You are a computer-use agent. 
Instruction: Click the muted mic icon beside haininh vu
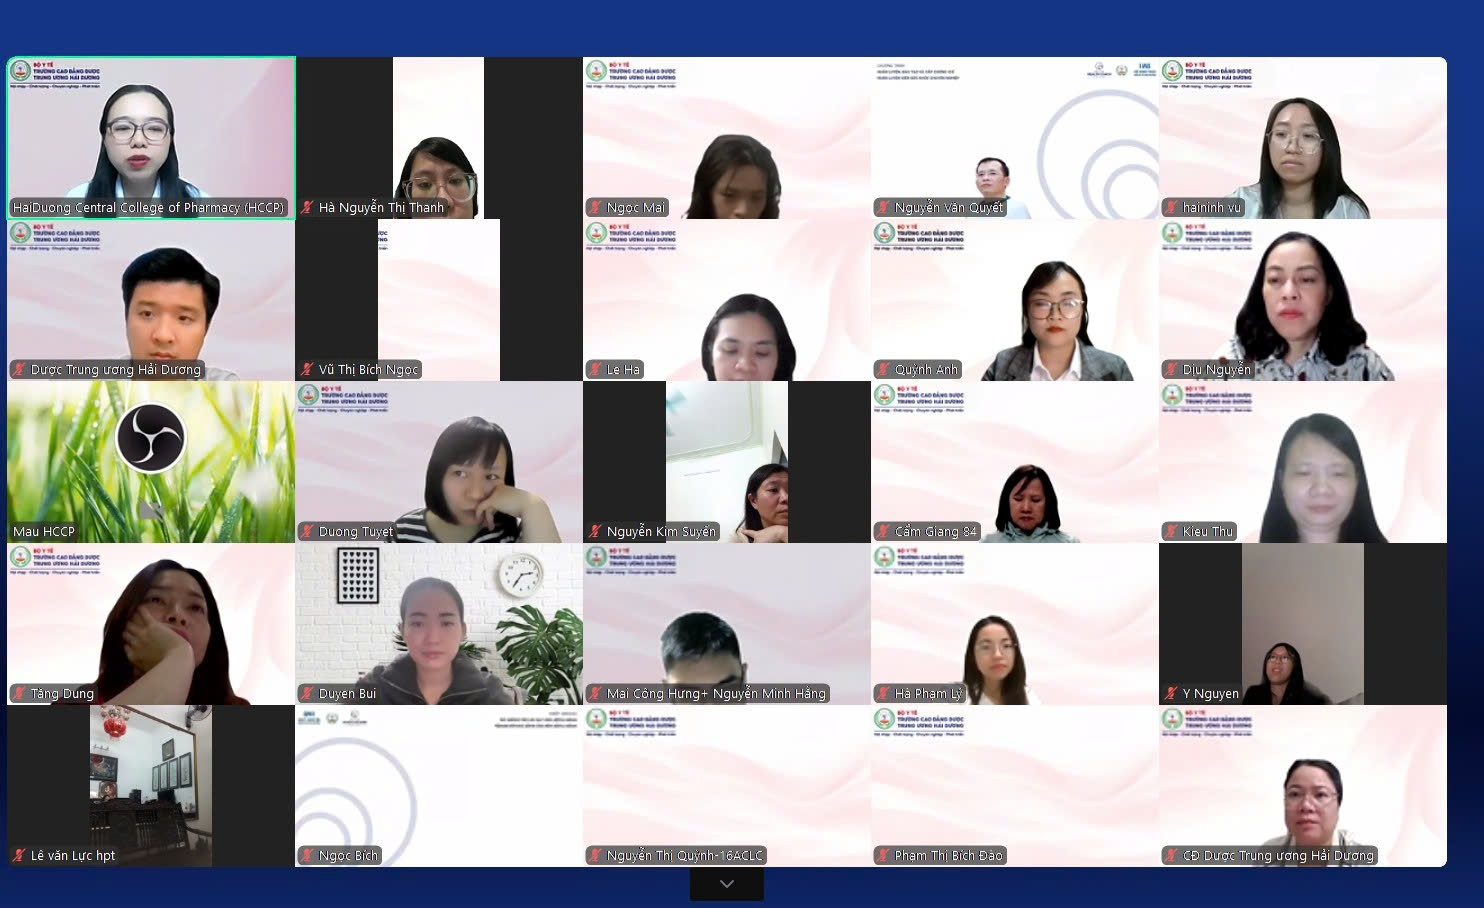click(x=1171, y=208)
